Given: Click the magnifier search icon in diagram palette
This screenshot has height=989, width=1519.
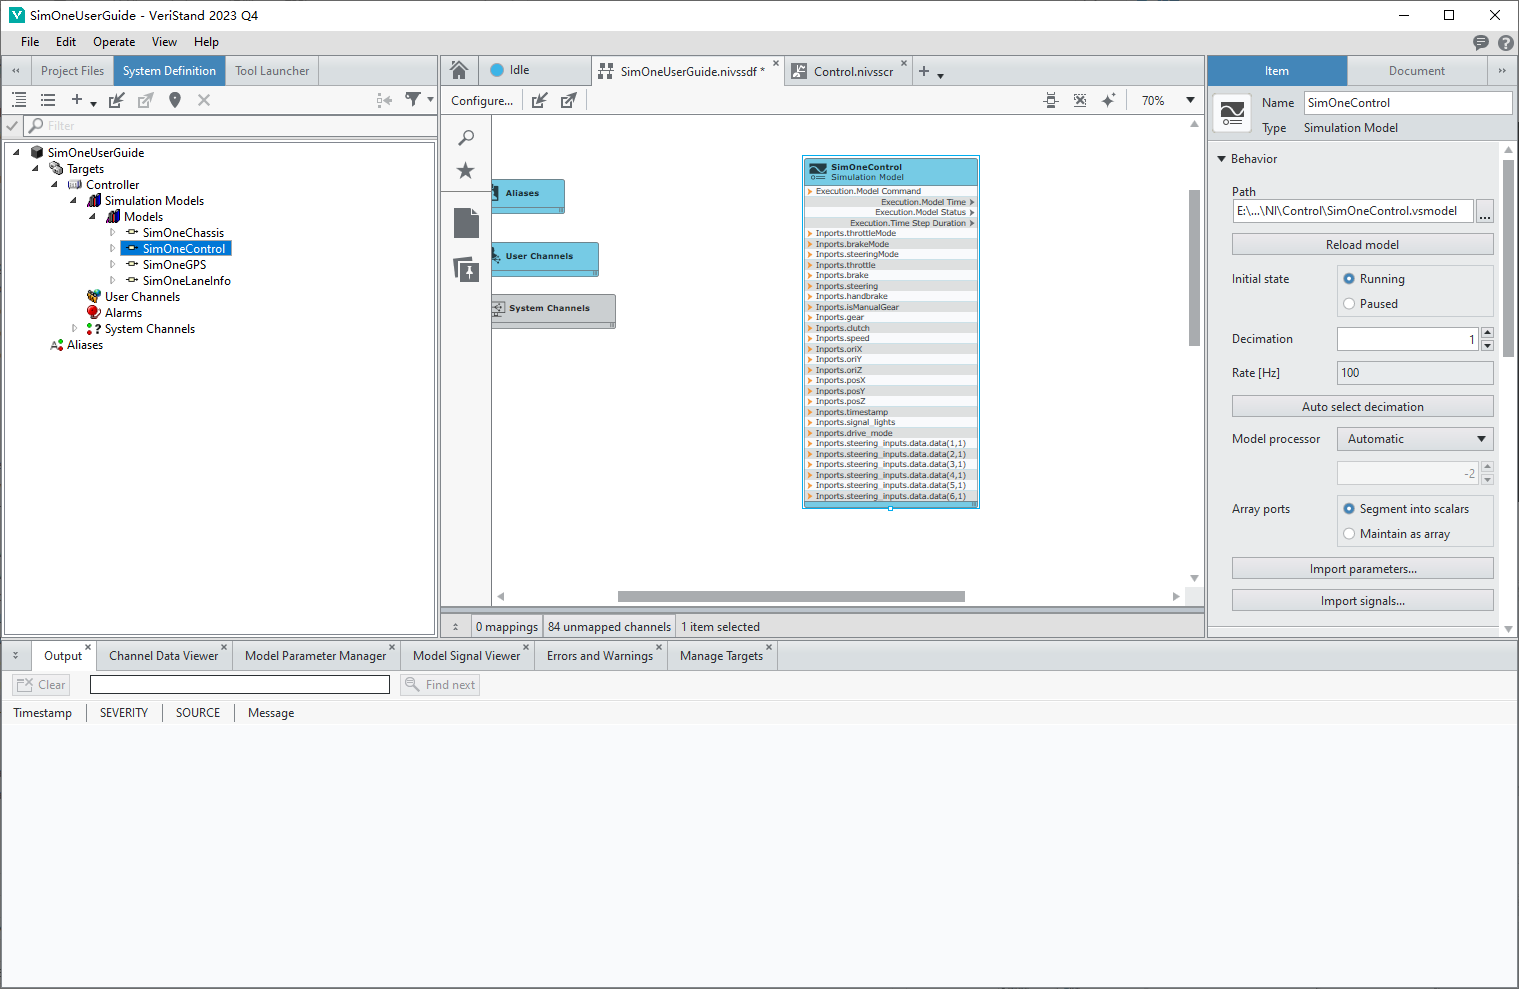Looking at the screenshot, I should [x=466, y=138].
